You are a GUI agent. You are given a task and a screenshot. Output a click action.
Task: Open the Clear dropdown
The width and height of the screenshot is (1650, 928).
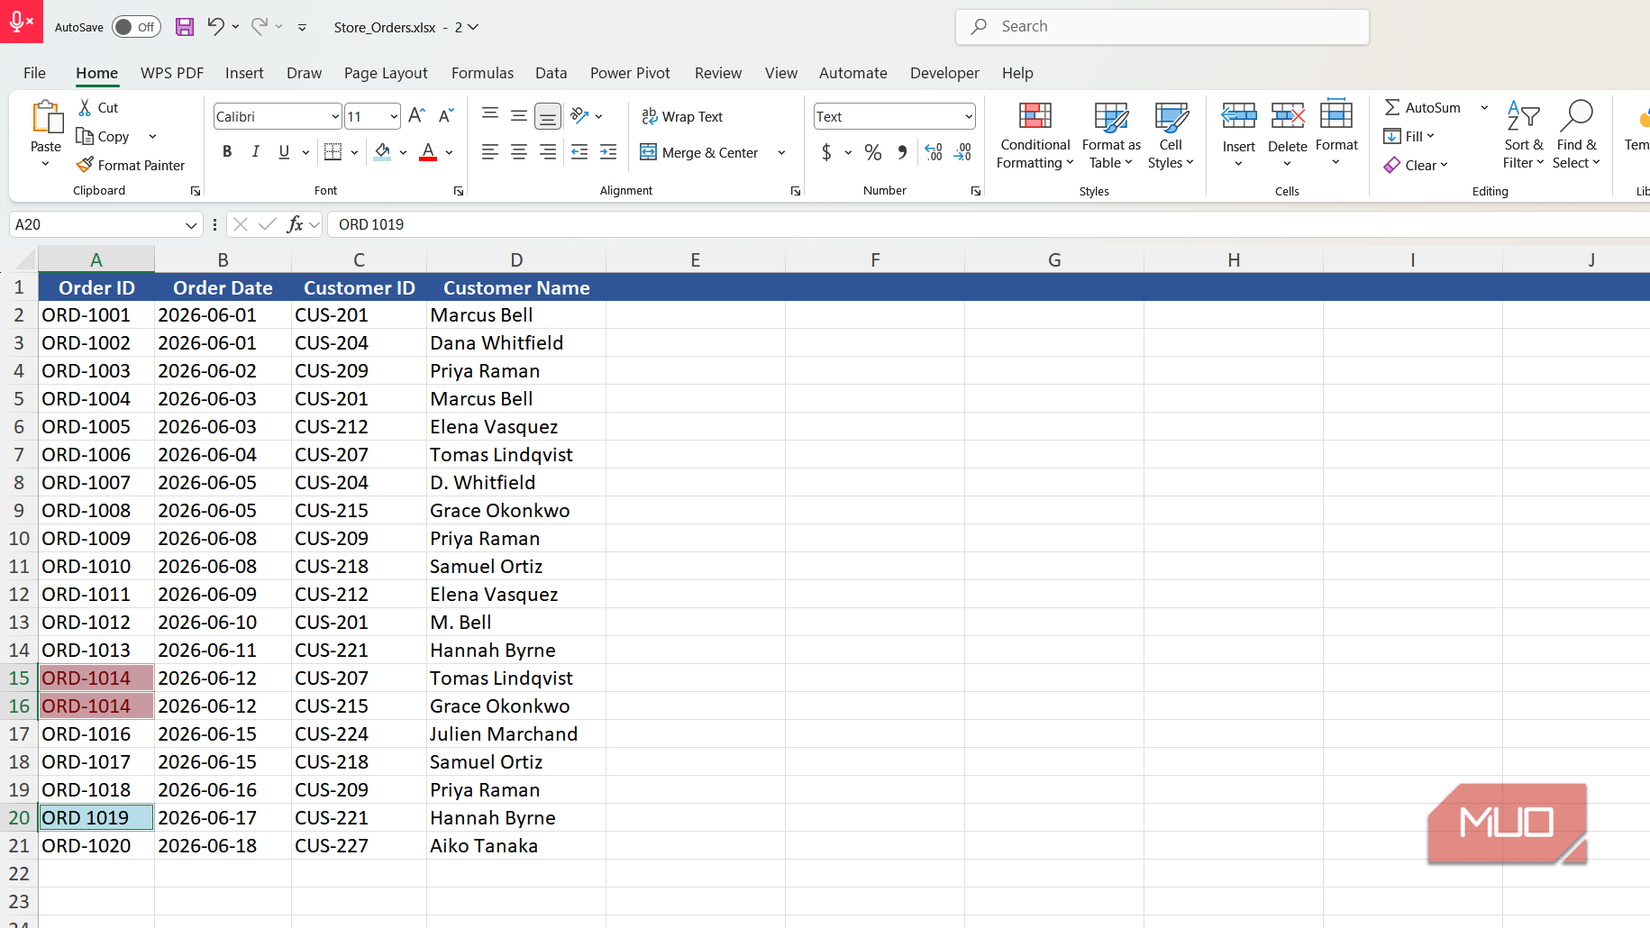click(x=1416, y=165)
